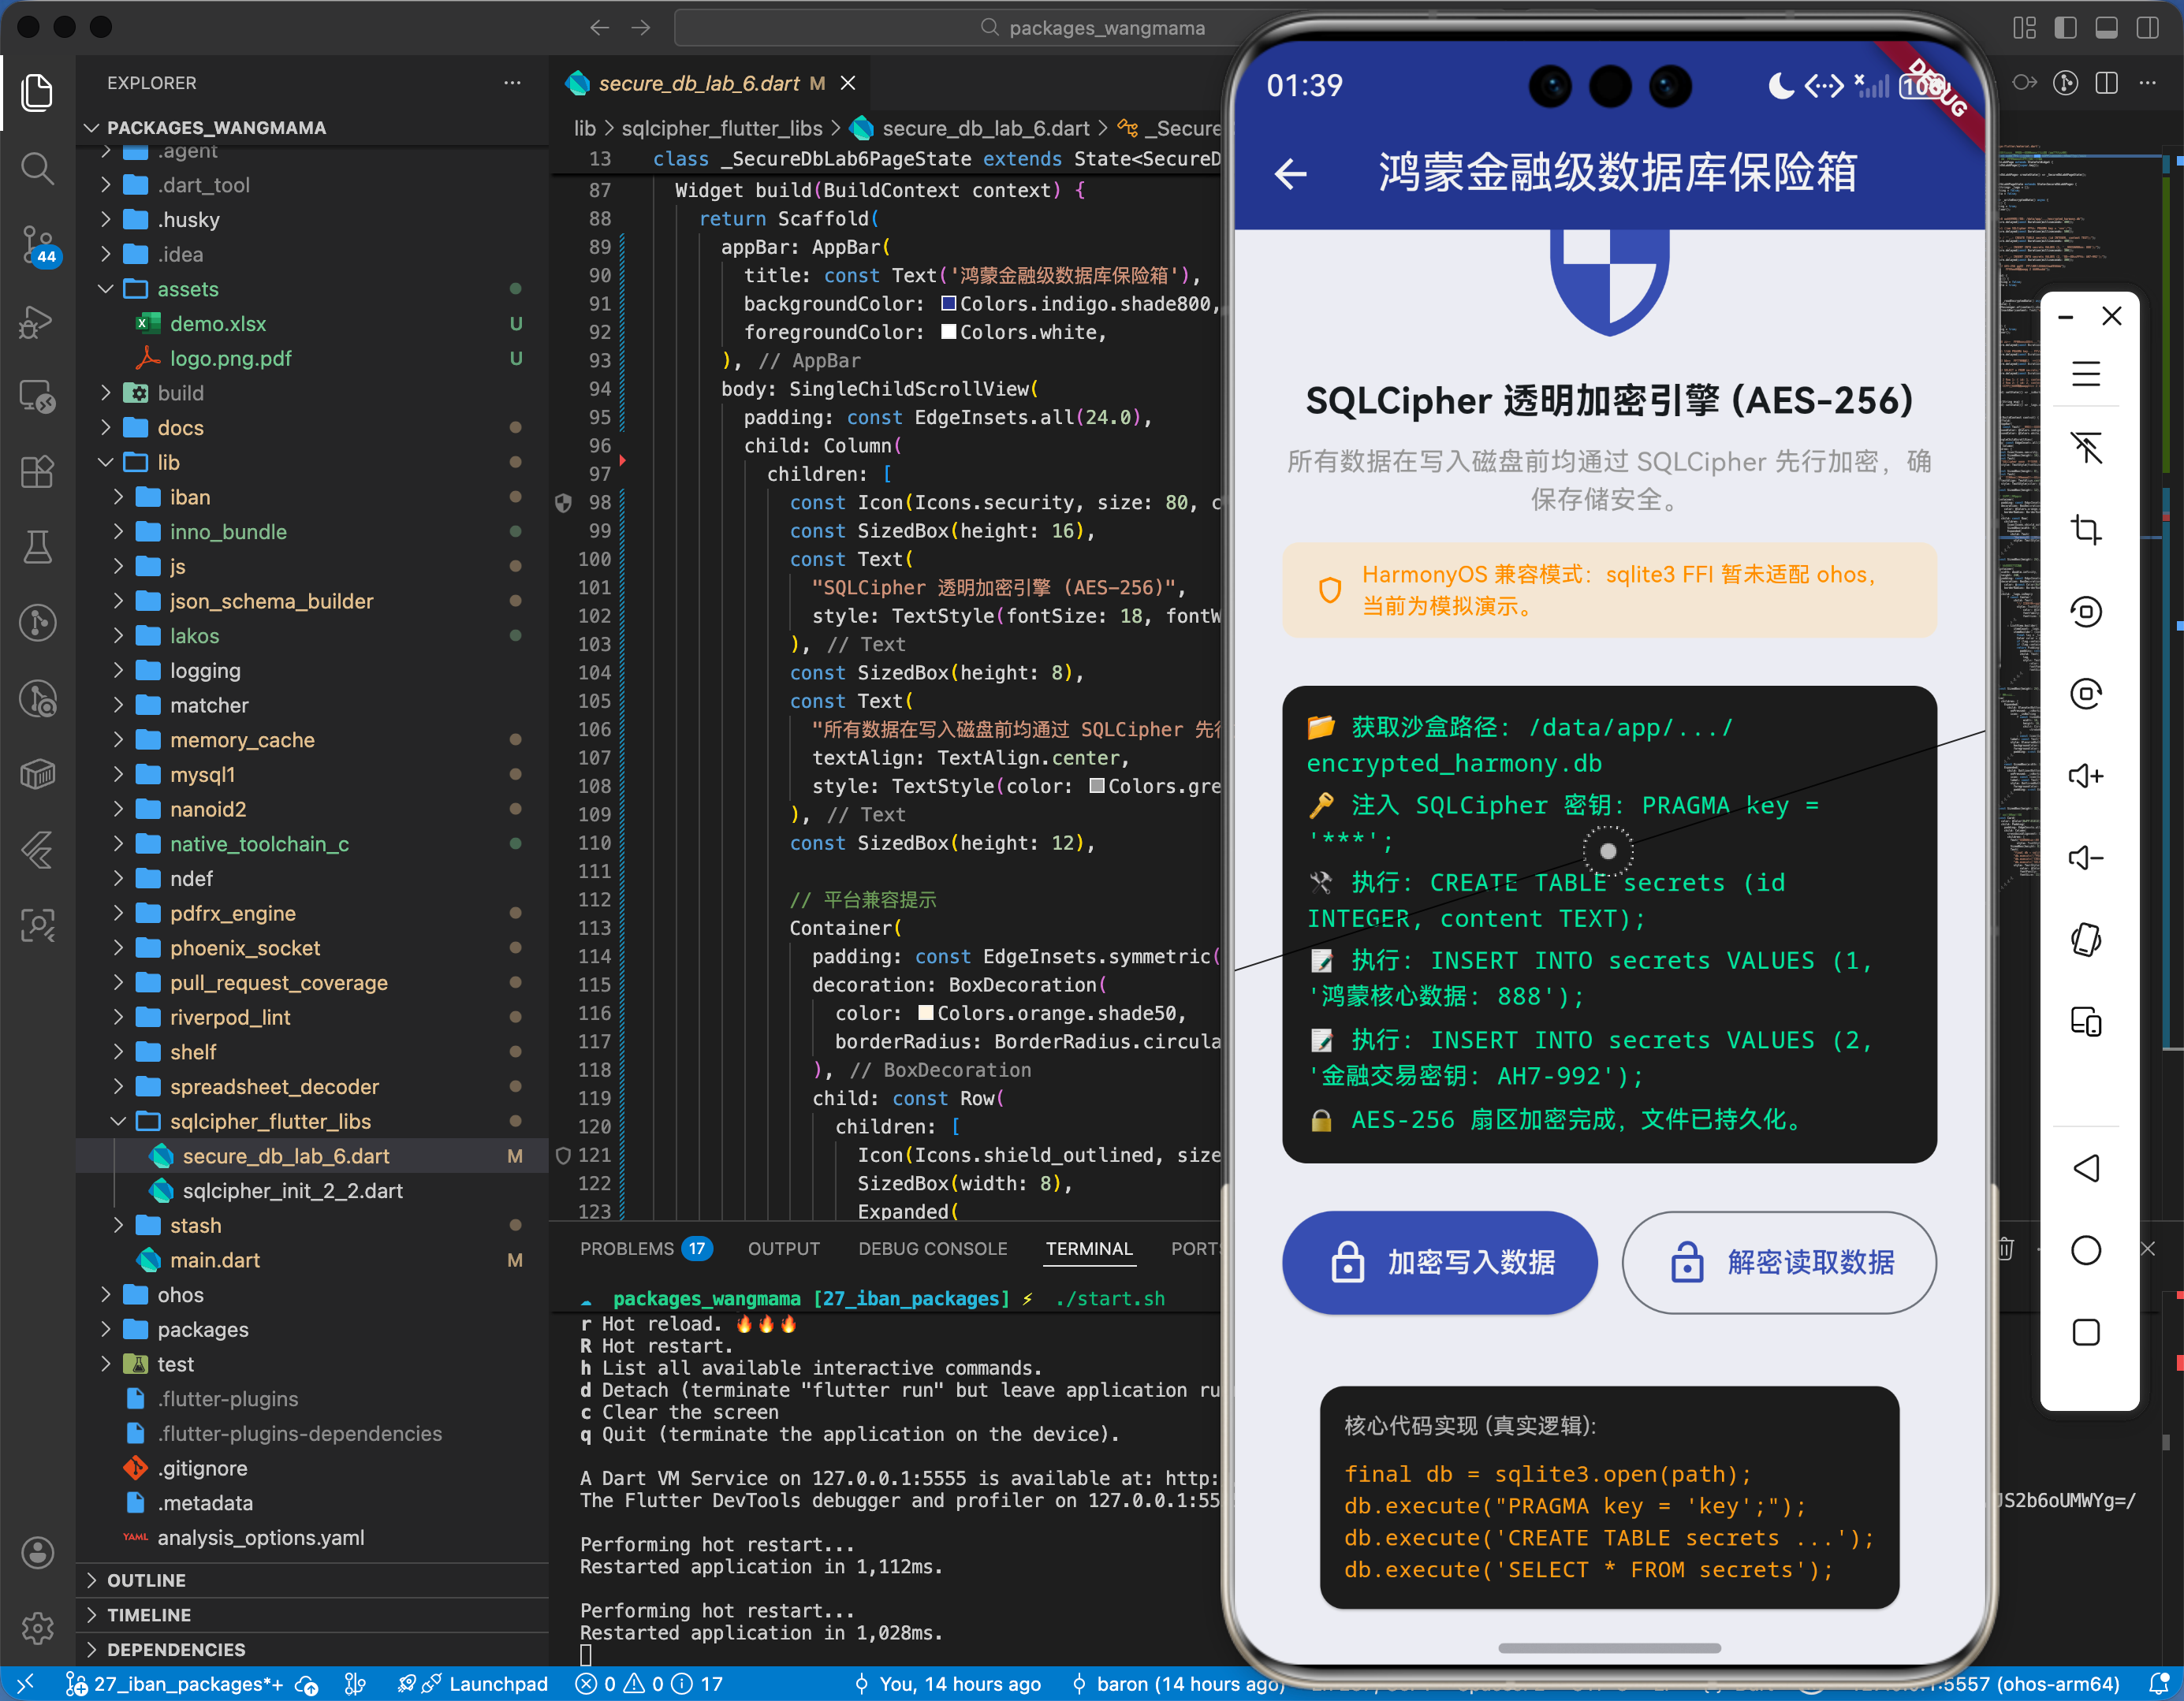Switch to the DEBUG CONSOLE tab
The image size is (2184, 1701).
click(x=932, y=1249)
